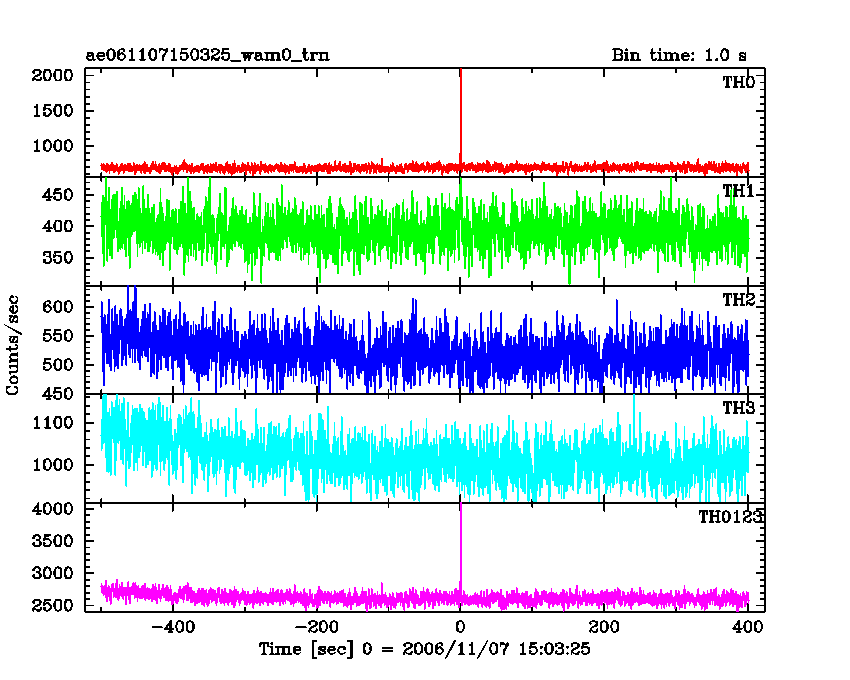850x680 pixels.
Task: Click the 600 tick label in TH2 panel
Action: [x=57, y=307]
